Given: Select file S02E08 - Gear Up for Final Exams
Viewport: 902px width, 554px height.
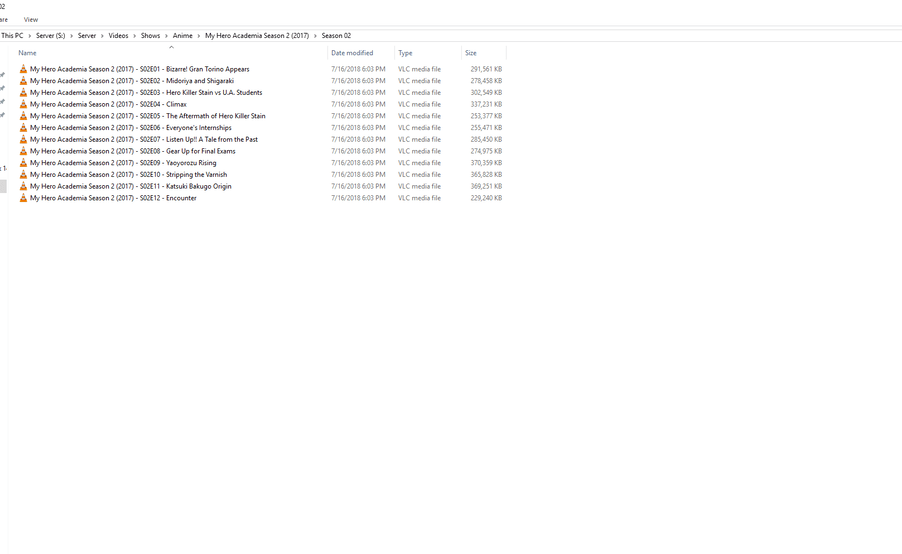Looking at the screenshot, I should [x=133, y=151].
